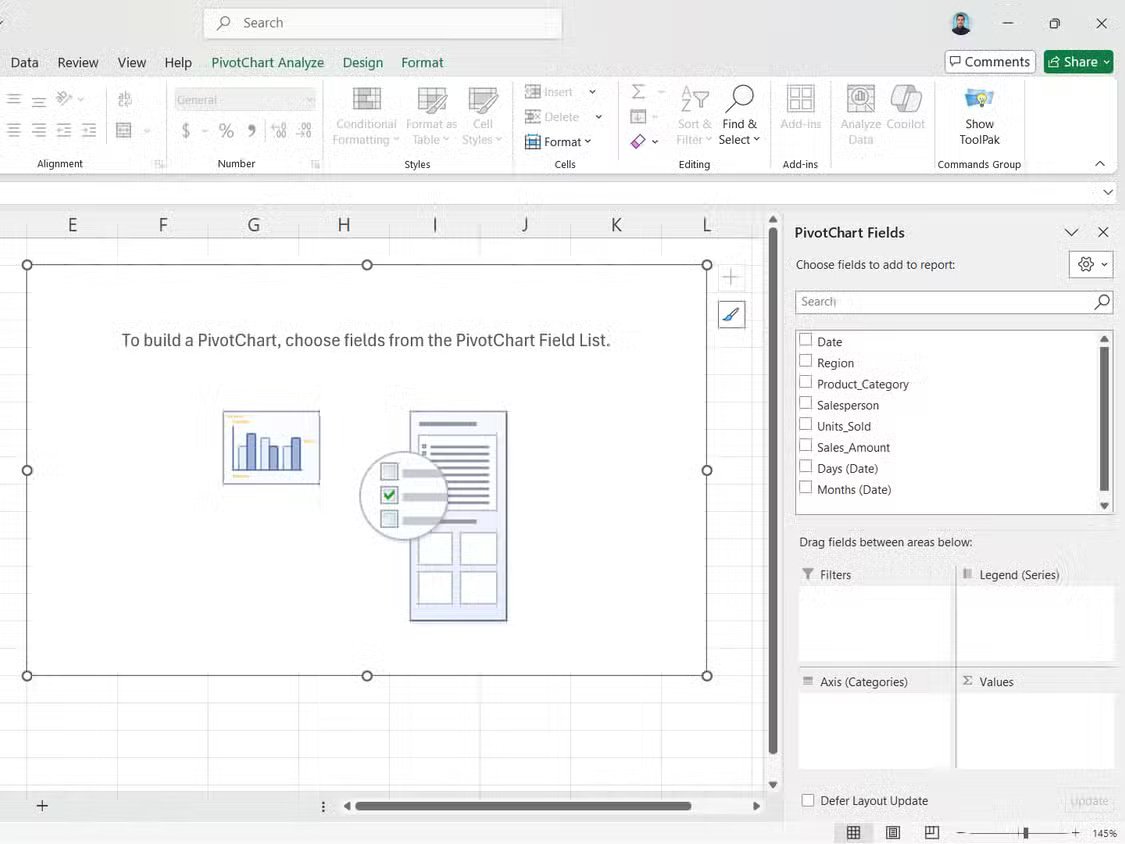Open the Format dropdown in Cells group

coord(561,141)
